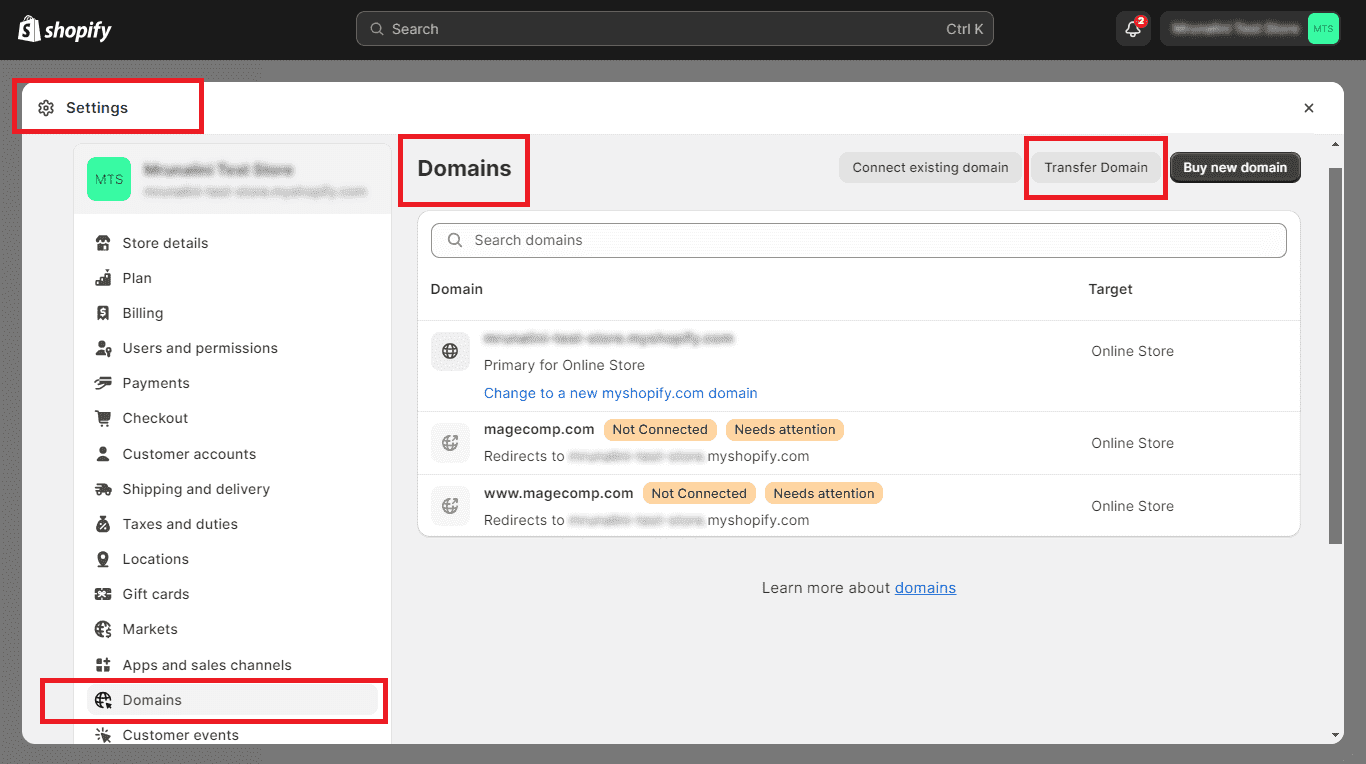Click the Shipping and delivery truck icon
The image size is (1366, 764).
(103, 489)
